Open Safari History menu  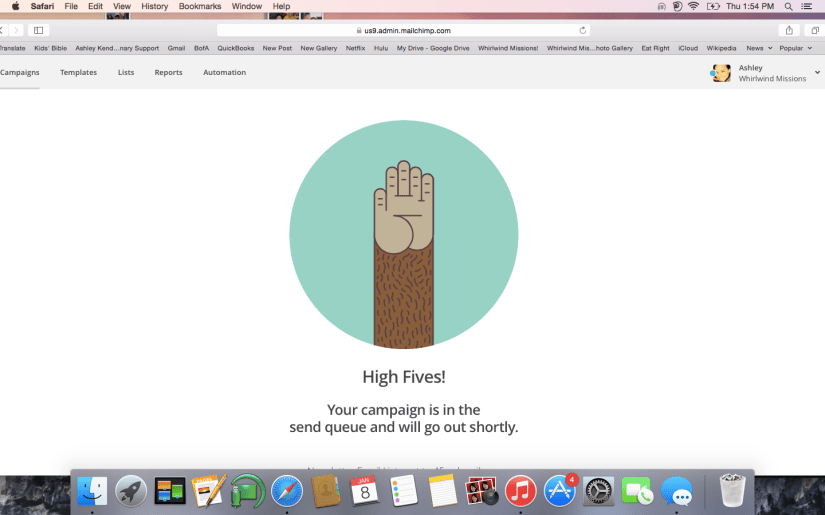pos(155,6)
